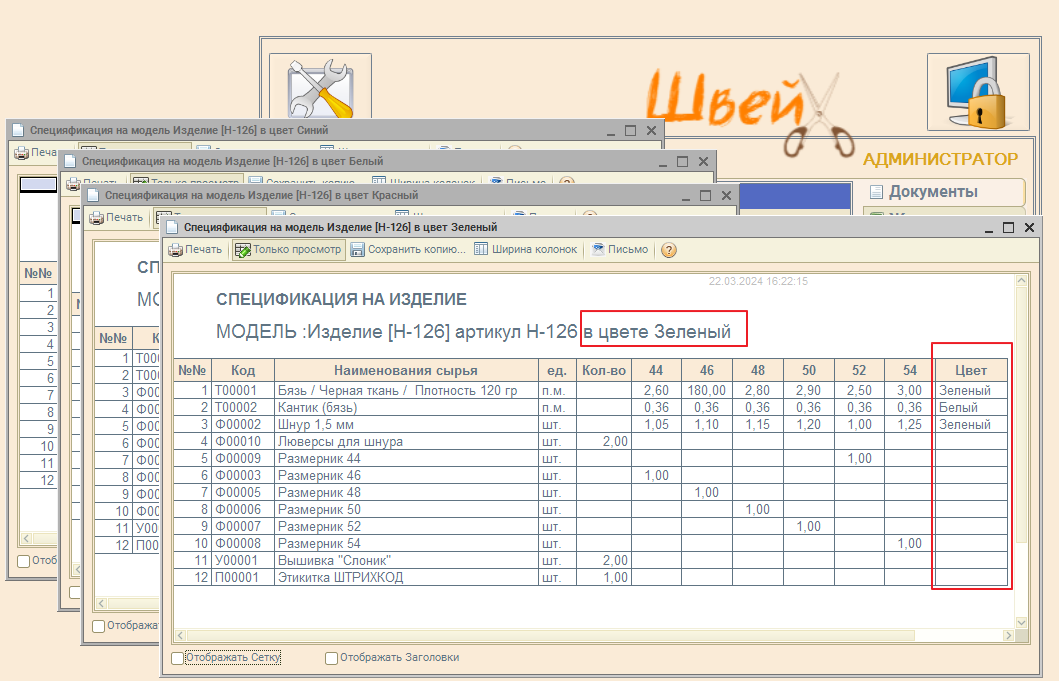Click the Код column header in Зеленый window
The height and width of the screenshot is (681, 1059).
pyautogui.click(x=243, y=370)
